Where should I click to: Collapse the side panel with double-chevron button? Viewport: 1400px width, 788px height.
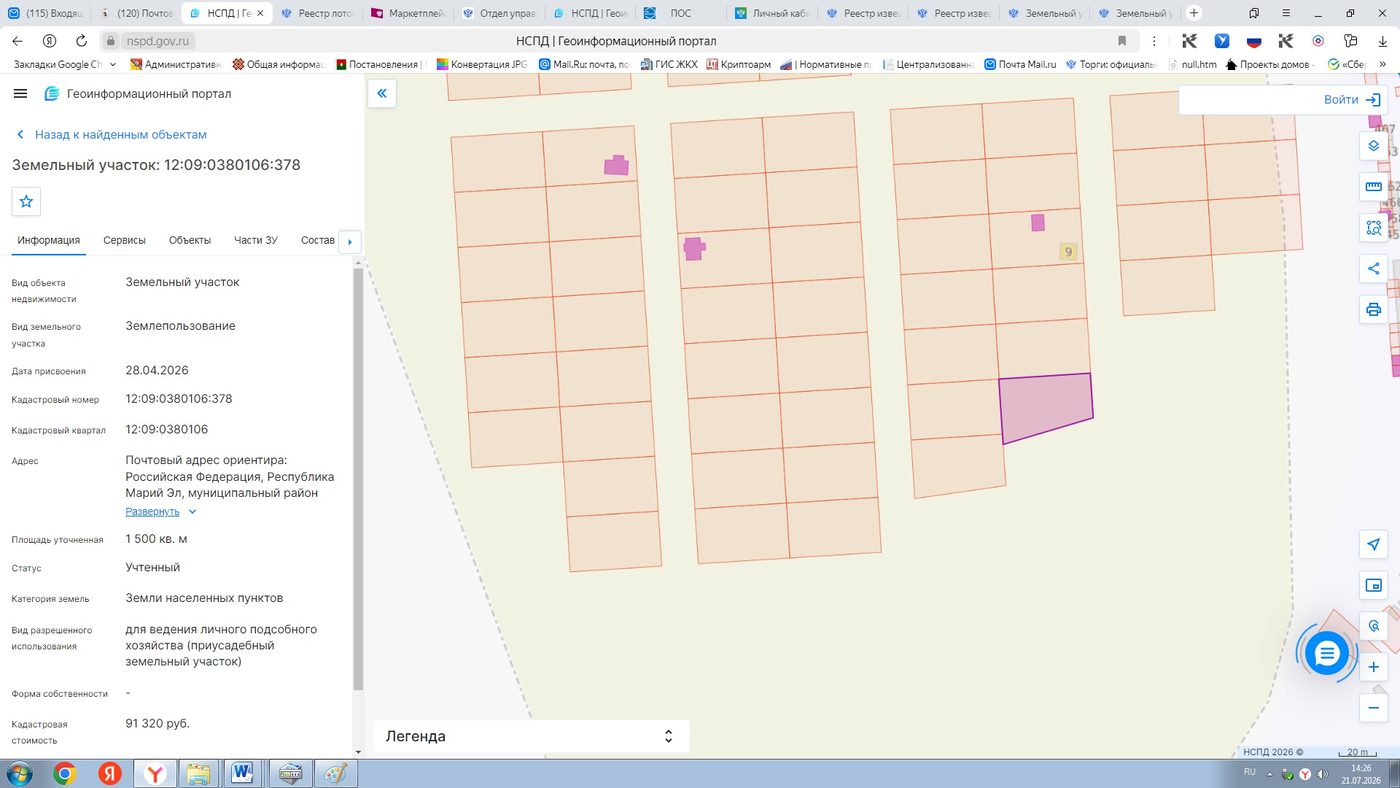(x=381, y=94)
